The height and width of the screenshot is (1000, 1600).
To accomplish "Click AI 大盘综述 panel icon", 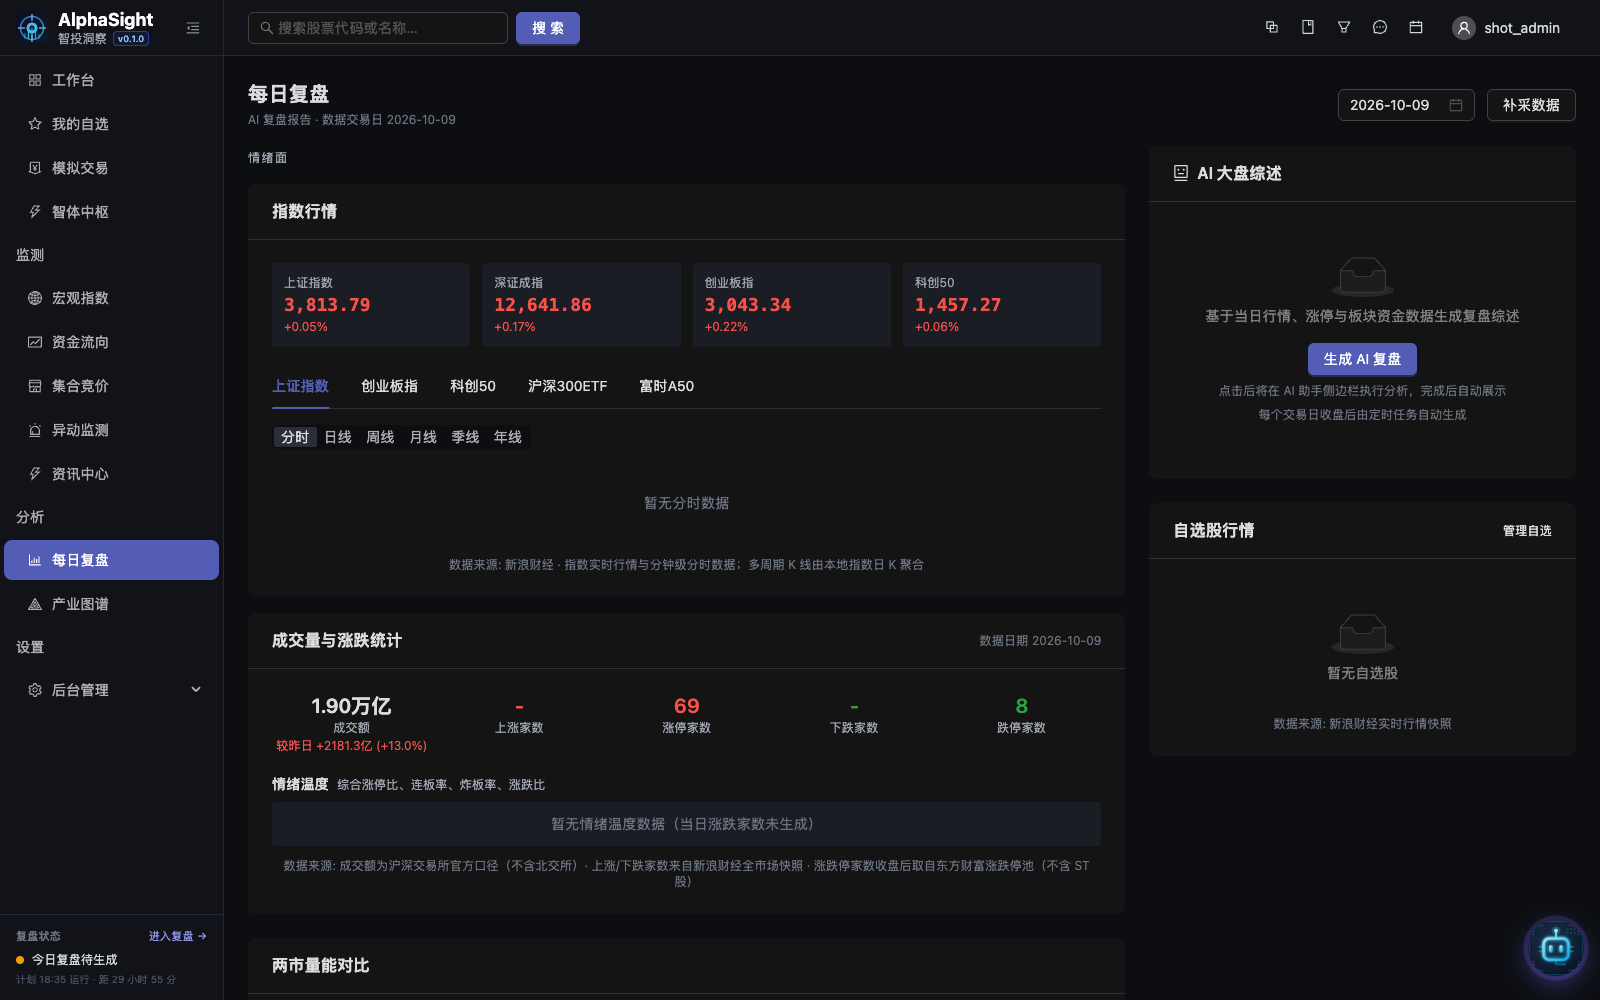I will pyautogui.click(x=1181, y=173).
